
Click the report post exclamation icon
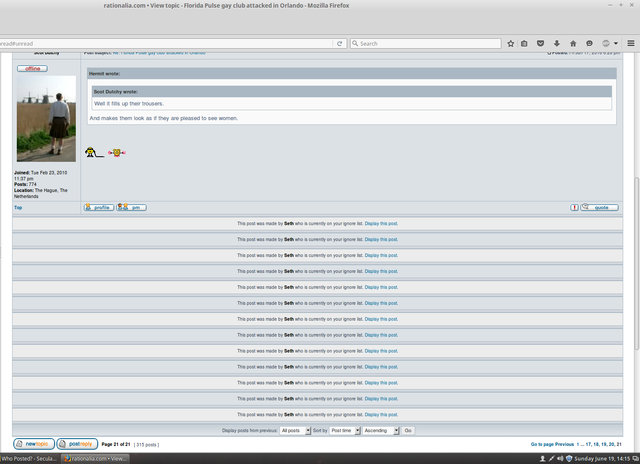(574, 207)
